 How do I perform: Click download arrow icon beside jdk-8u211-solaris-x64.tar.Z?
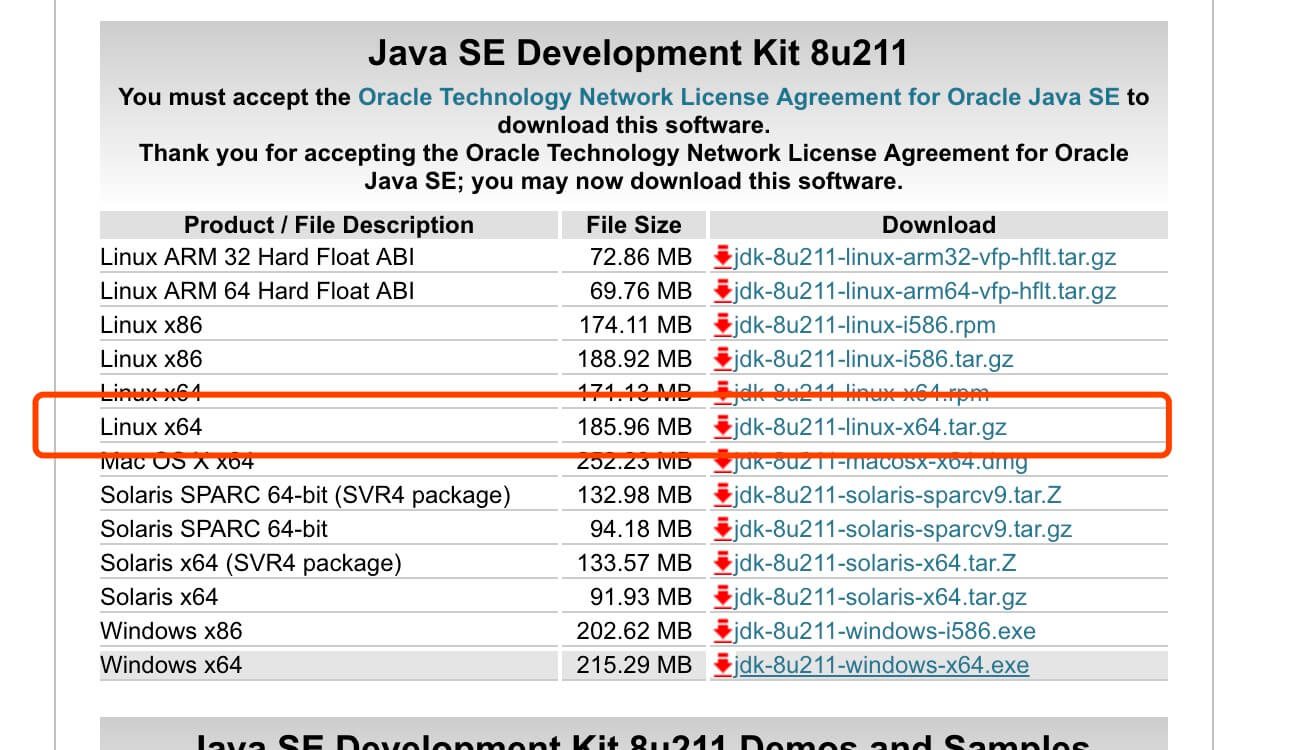click(x=723, y=564)
